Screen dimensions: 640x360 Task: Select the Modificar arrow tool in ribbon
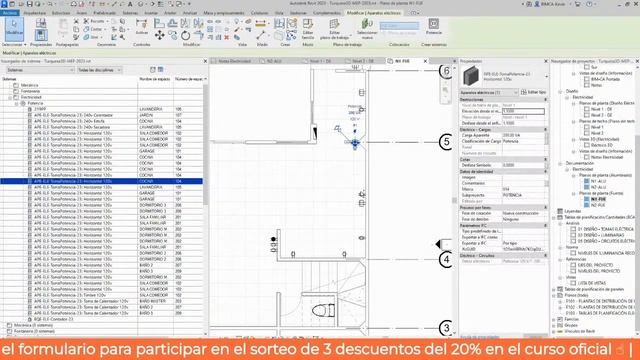(14, 29)
